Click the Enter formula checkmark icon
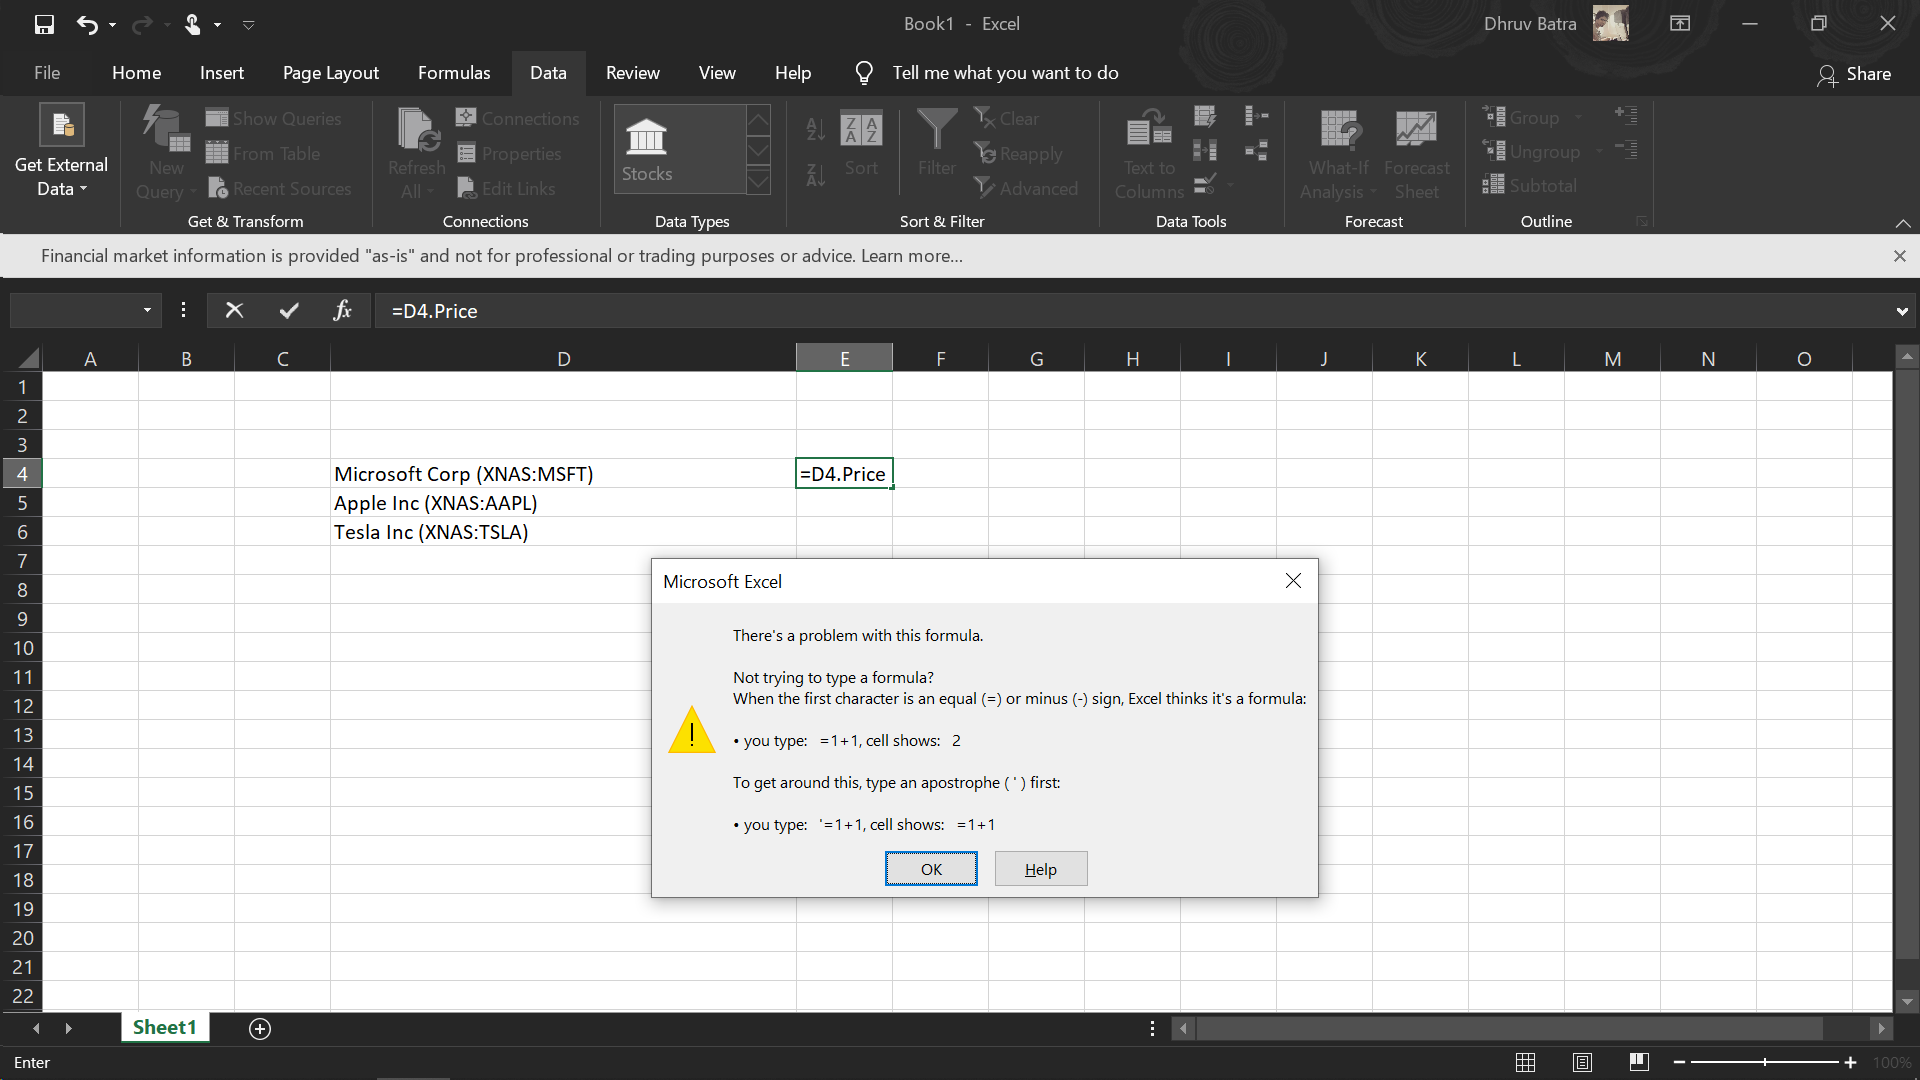The width and height of the screenshot is (1920, 1080). click(289, 311)
